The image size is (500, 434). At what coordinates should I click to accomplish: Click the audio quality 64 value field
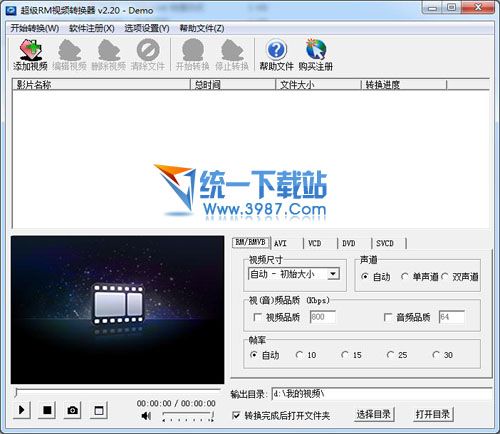pyautogui.click(x=452, y=317)
